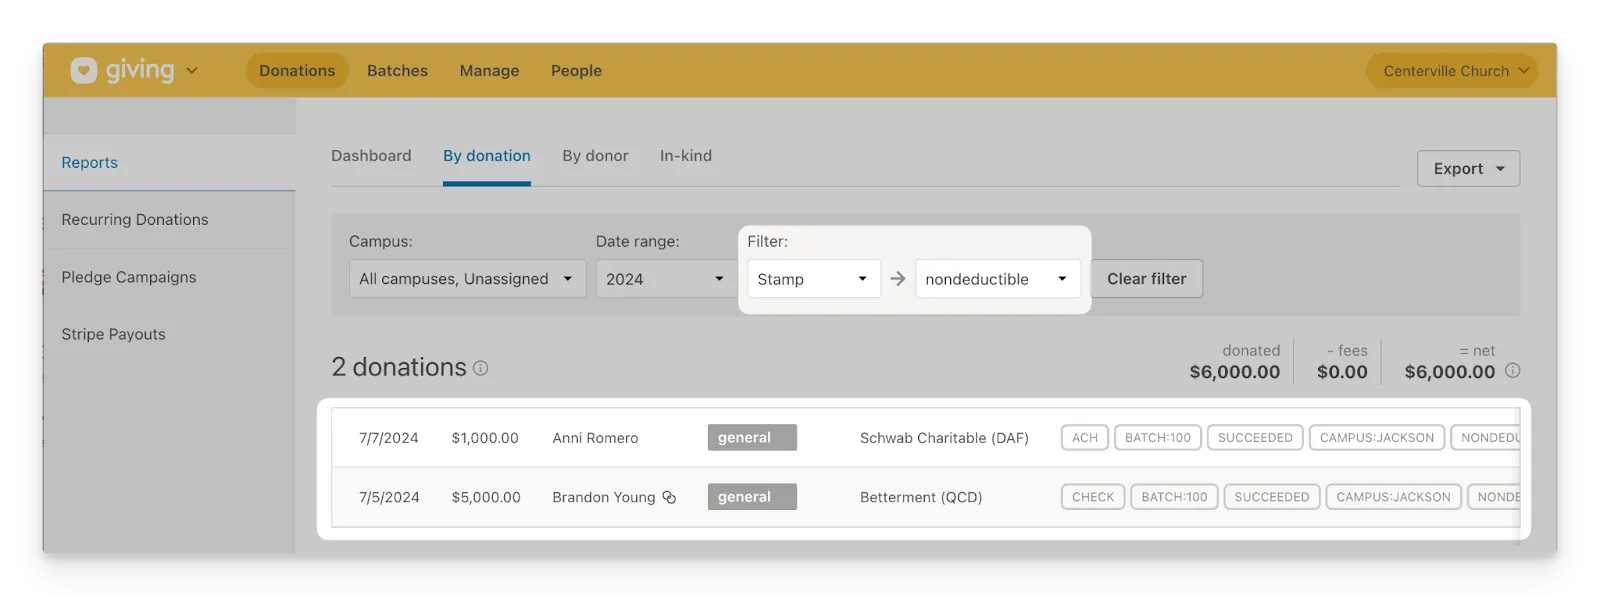Open Centerville Church organization menu
1600x596 pixels.
1452,71
